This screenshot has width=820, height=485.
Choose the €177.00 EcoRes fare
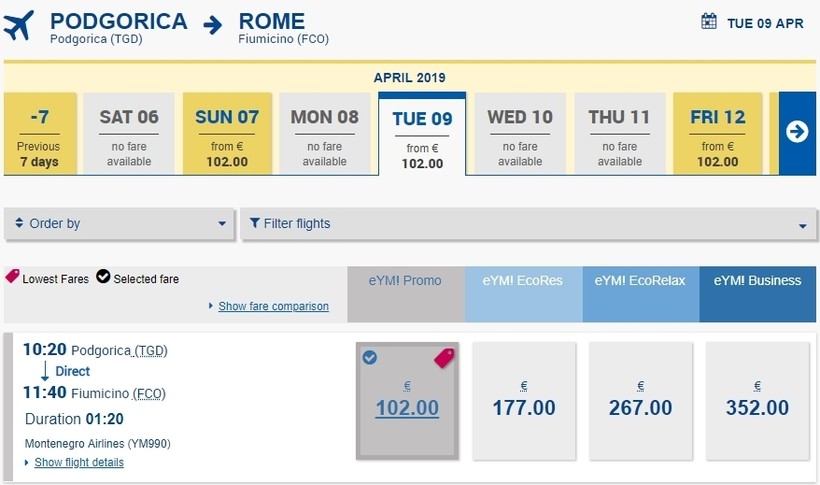click(x=523, y=401)
